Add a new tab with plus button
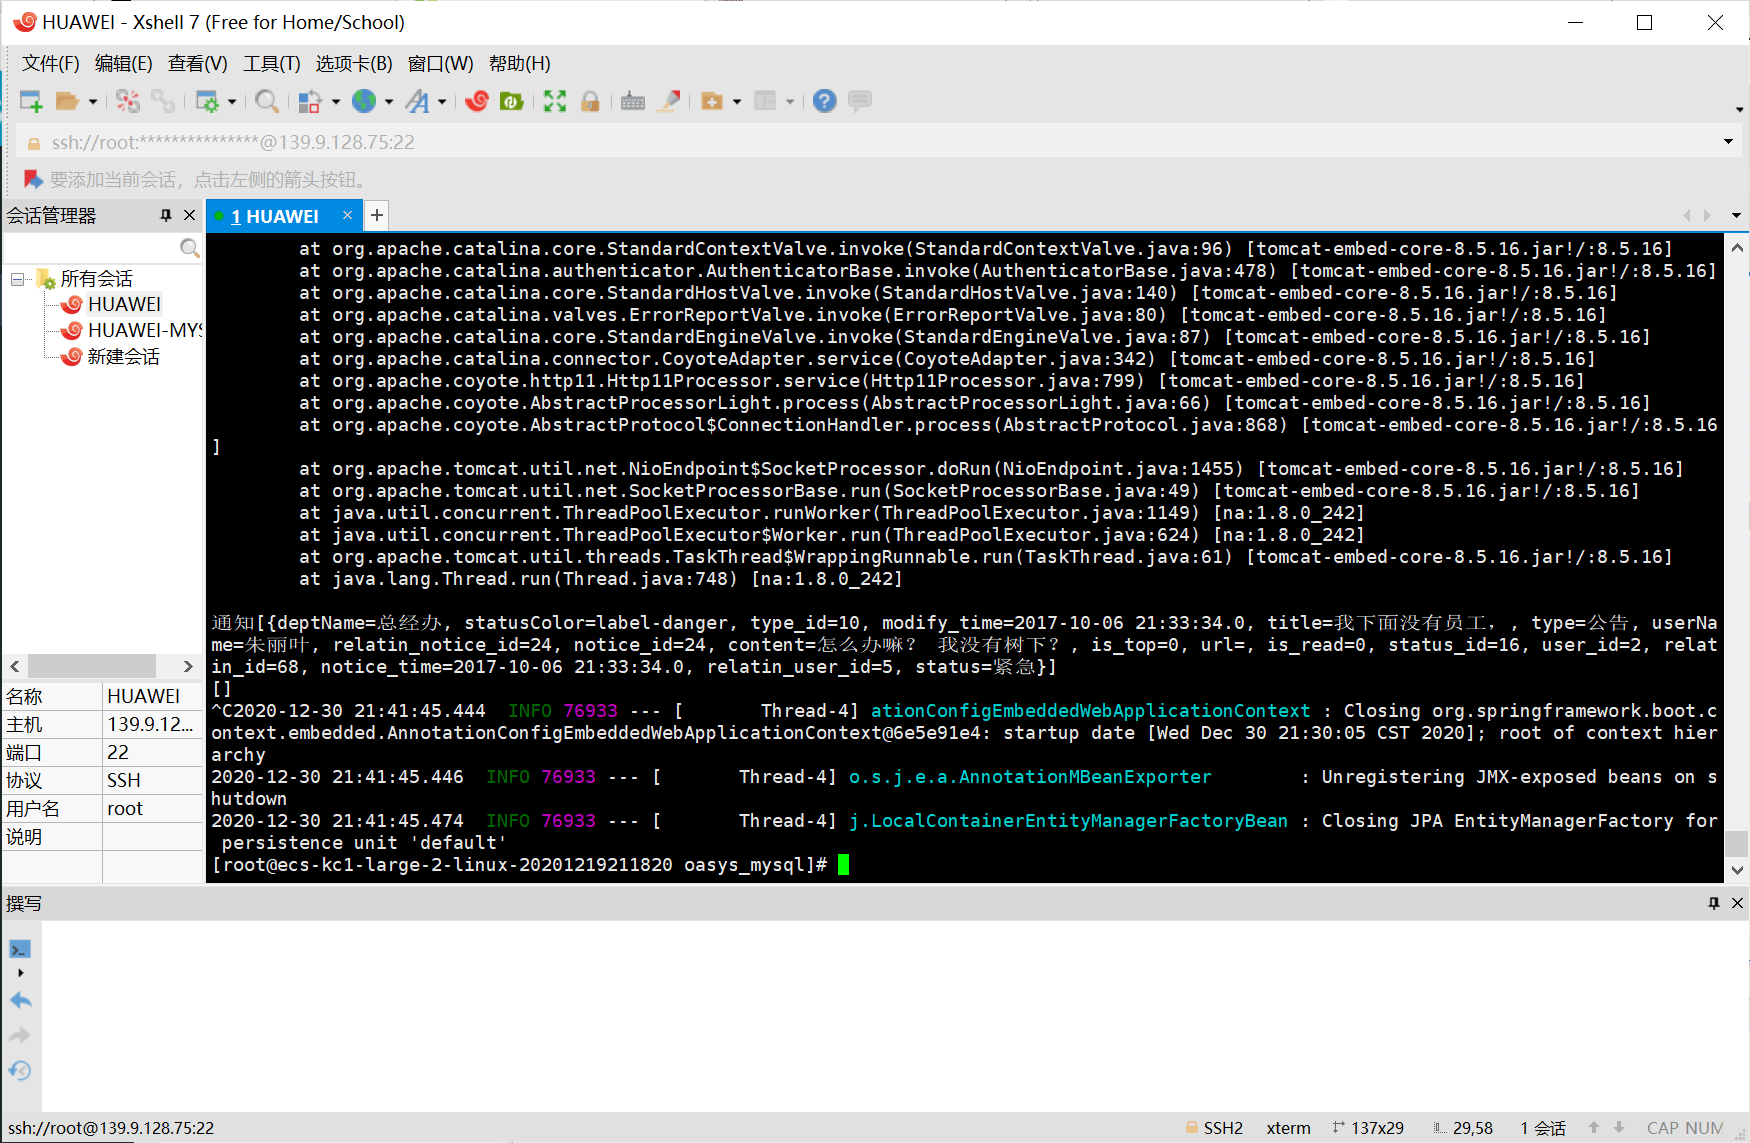Viewport: 1750px width, 1143px height. coord(377,215)
